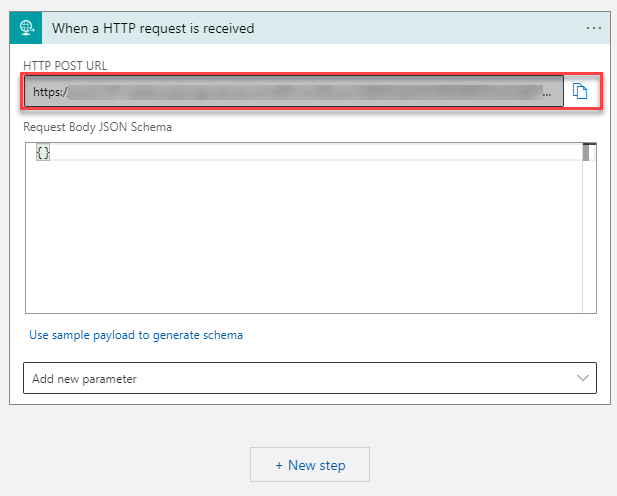Image resolution: width=617 pixels, height=496 pixels.
Task: Copy the HTTP POST URL
Action: 580,92
